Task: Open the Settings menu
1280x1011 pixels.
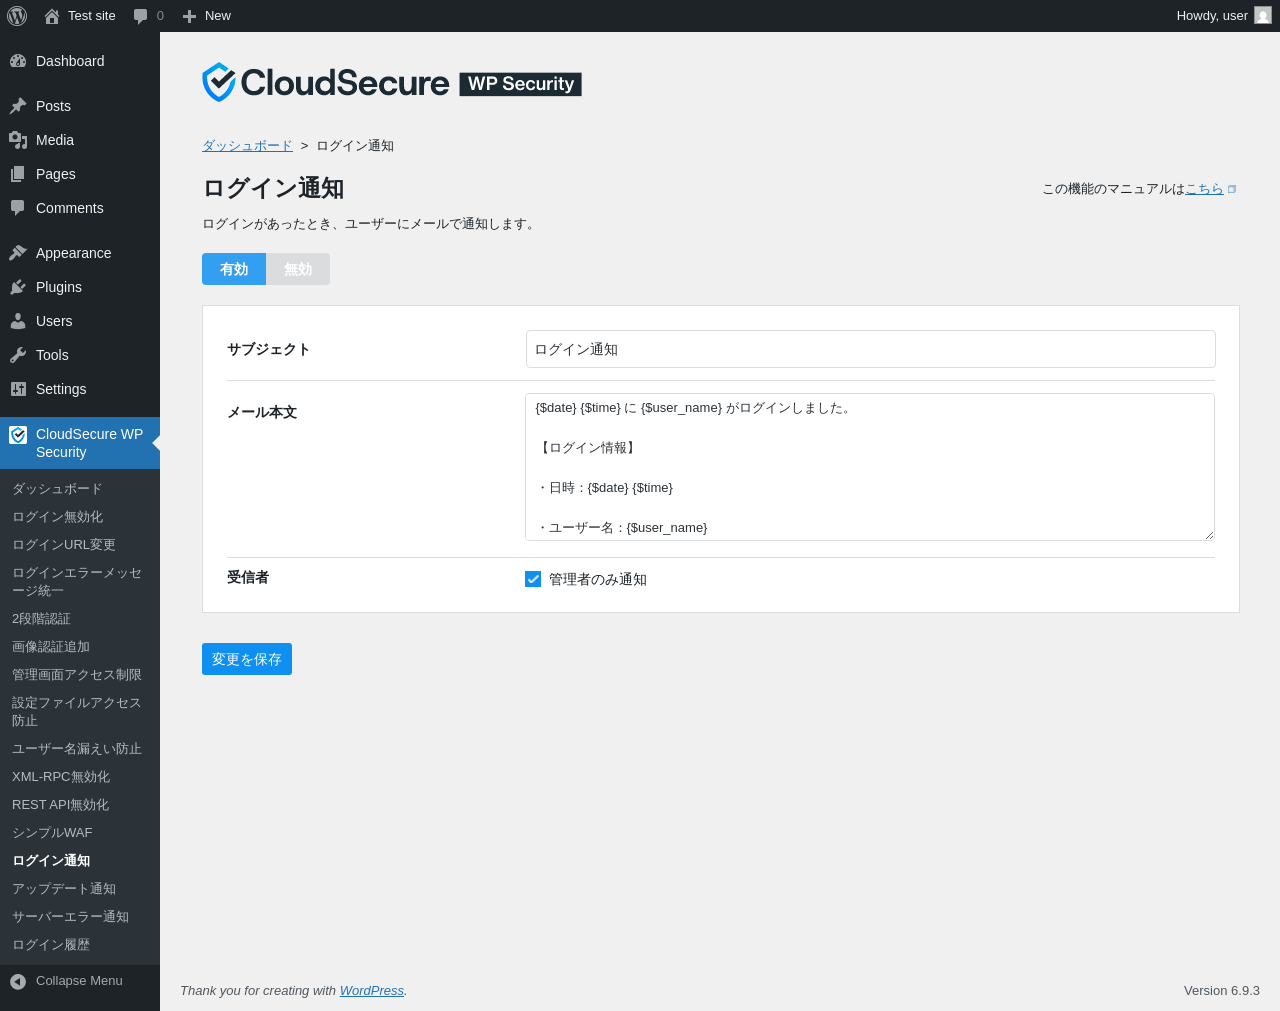Action: click(61, 389)
